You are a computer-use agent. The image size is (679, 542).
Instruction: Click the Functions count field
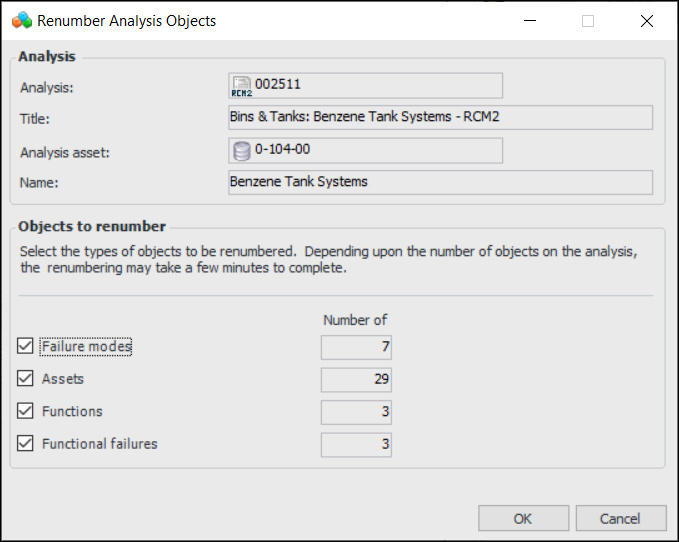tap(356, 412)
